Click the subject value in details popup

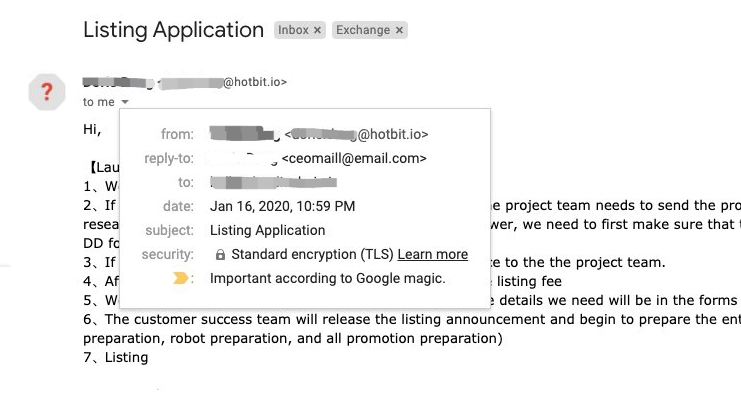[x=267, y=230]
